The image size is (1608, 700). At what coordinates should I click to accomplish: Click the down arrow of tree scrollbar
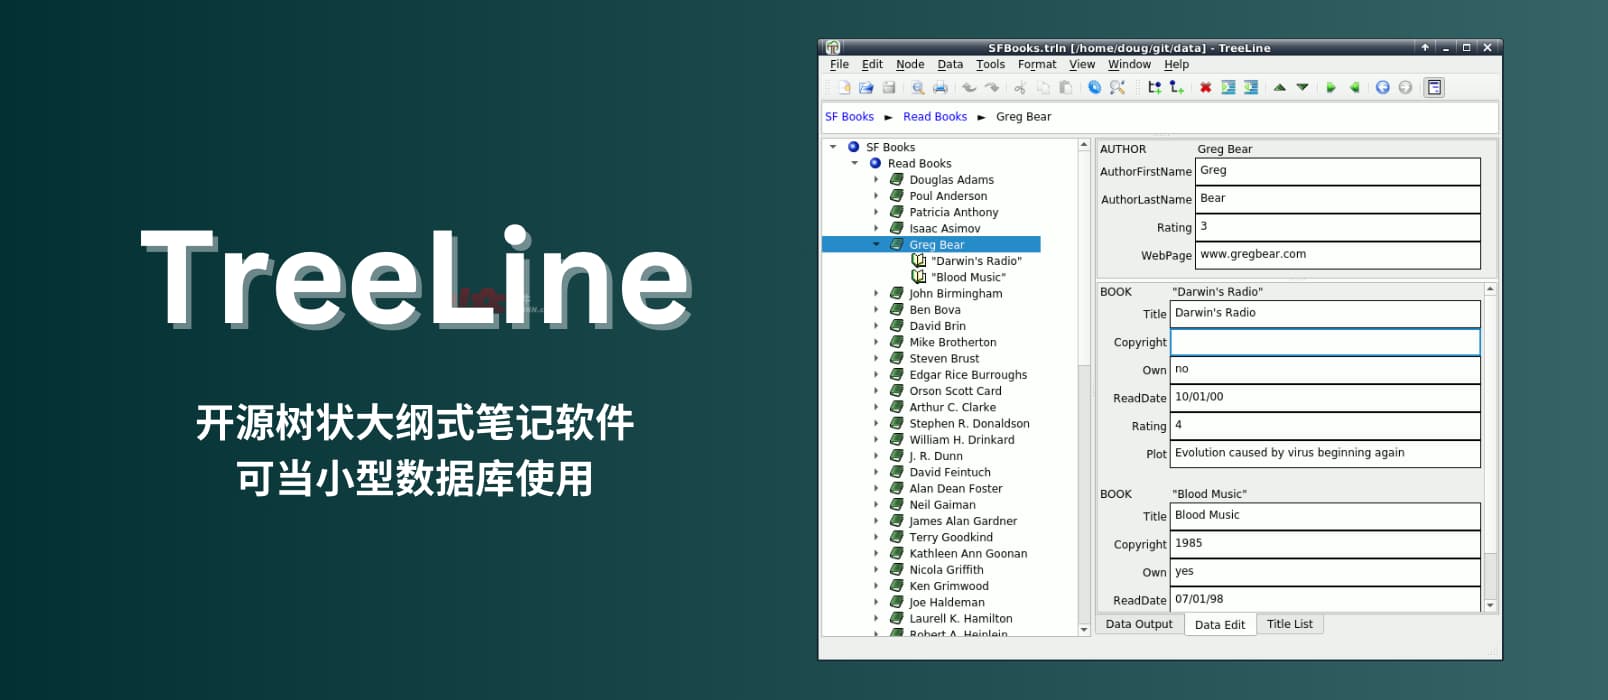click(1084, 630)
